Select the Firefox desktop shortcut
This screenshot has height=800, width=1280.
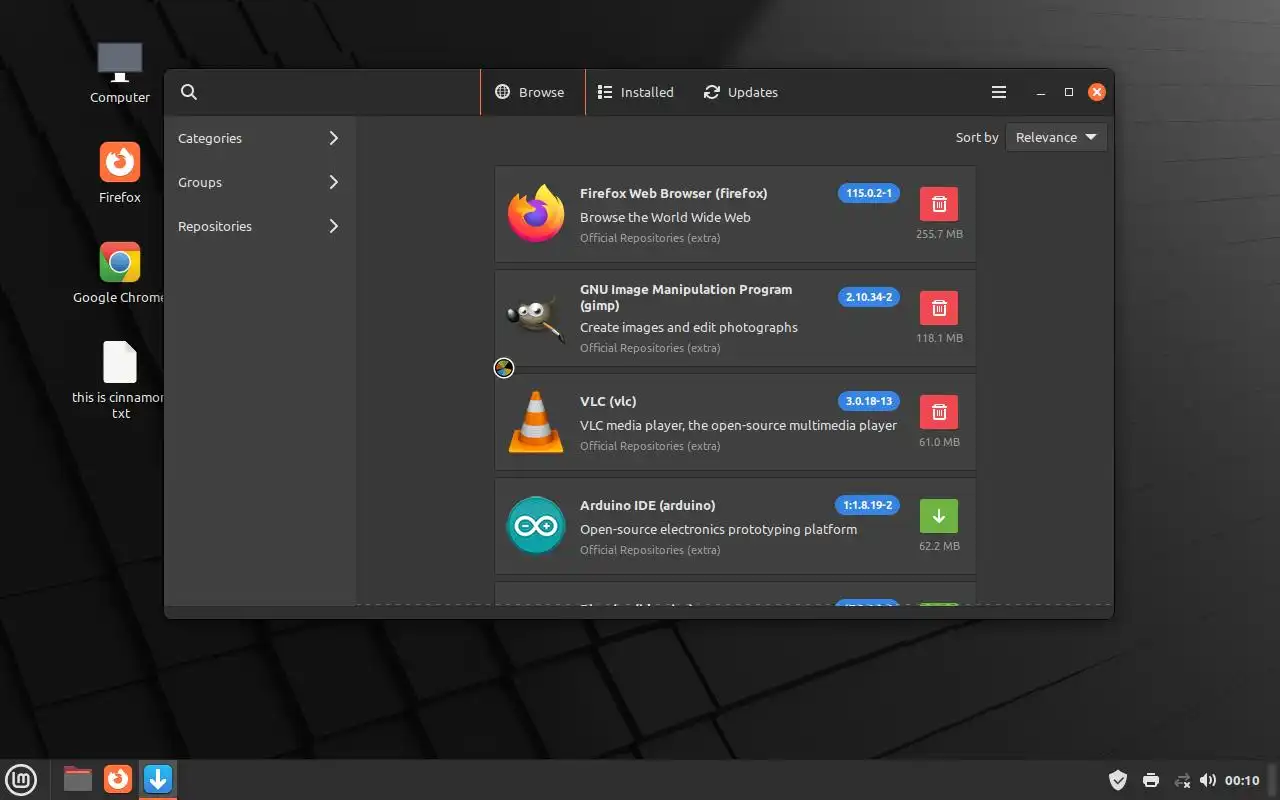[120, 173]
